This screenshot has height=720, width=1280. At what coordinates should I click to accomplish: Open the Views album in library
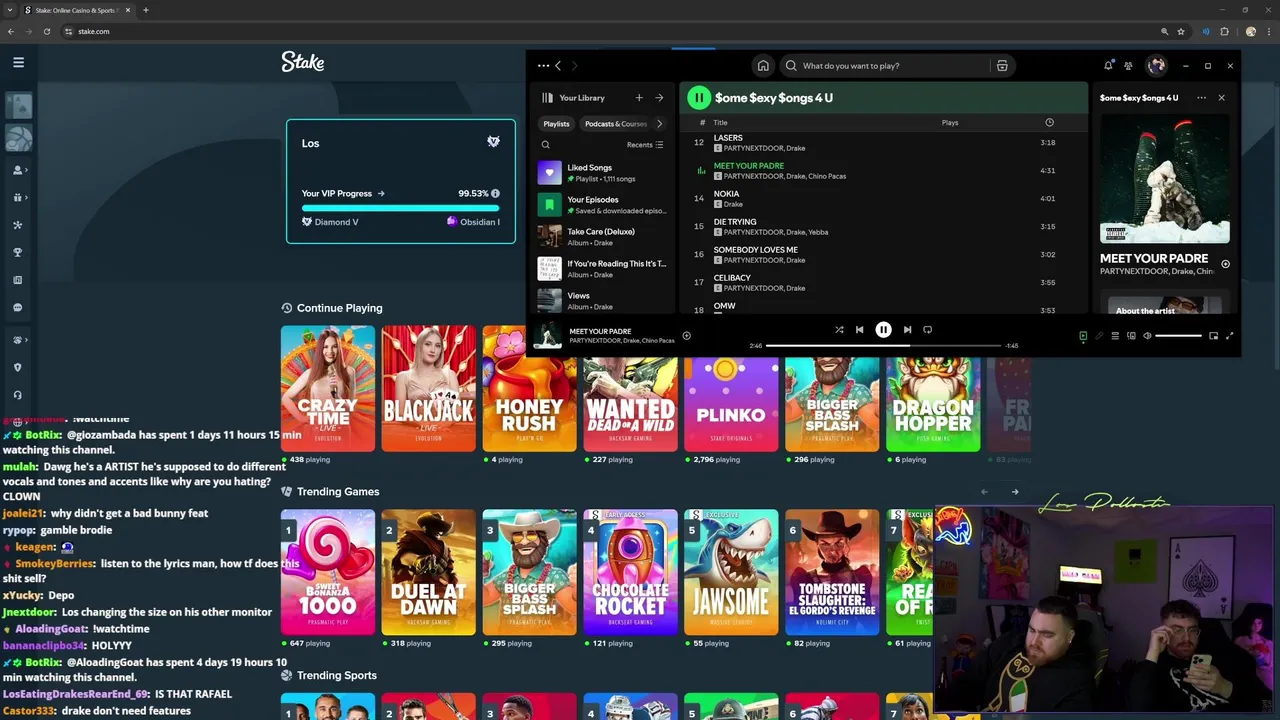(x=604, y=300)
